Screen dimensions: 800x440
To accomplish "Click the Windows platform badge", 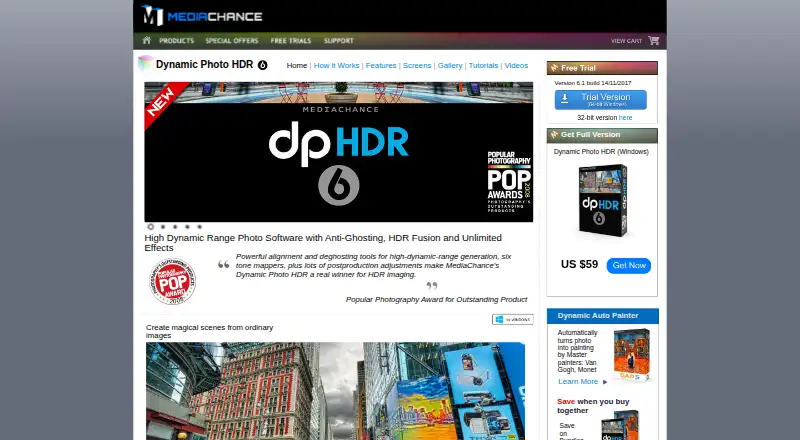I will 513,319.
